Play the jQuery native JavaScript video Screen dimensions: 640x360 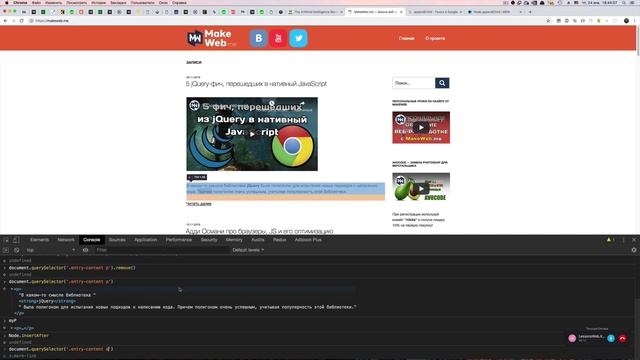pos(252,134)
